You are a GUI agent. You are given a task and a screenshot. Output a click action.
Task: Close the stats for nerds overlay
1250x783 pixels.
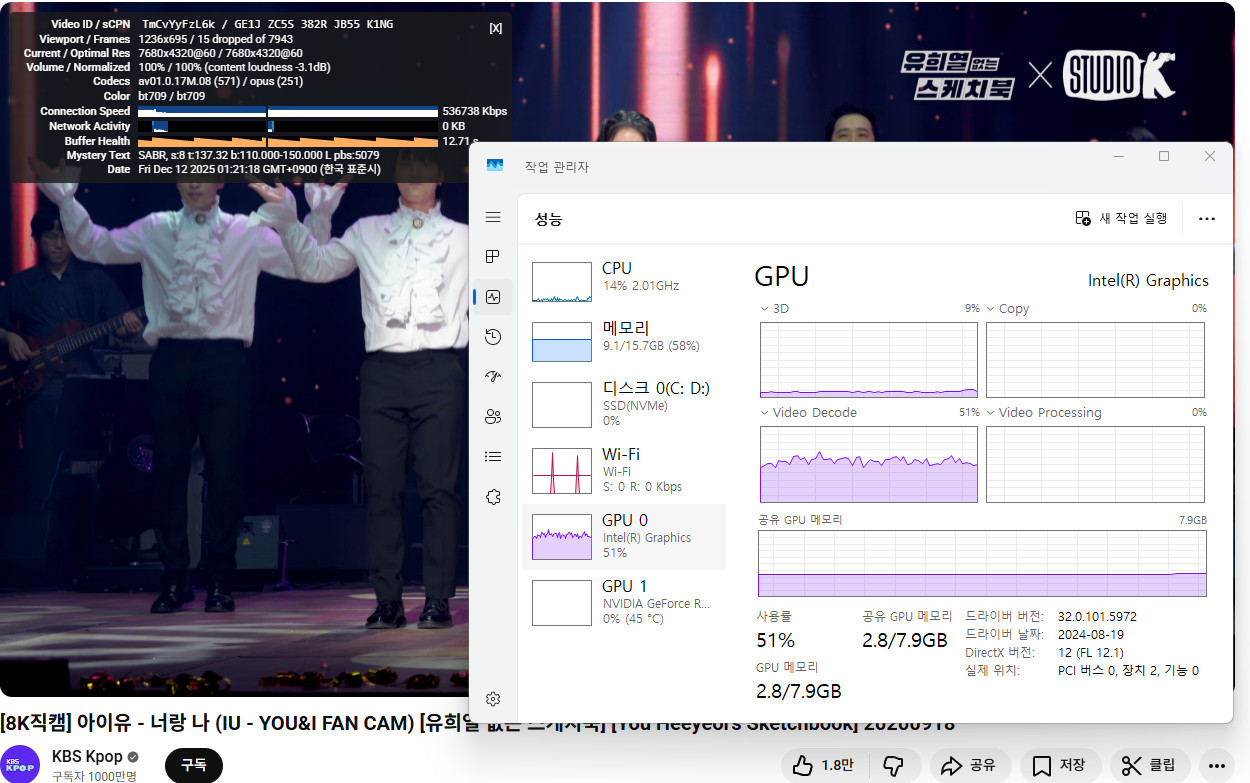point(495,28)
